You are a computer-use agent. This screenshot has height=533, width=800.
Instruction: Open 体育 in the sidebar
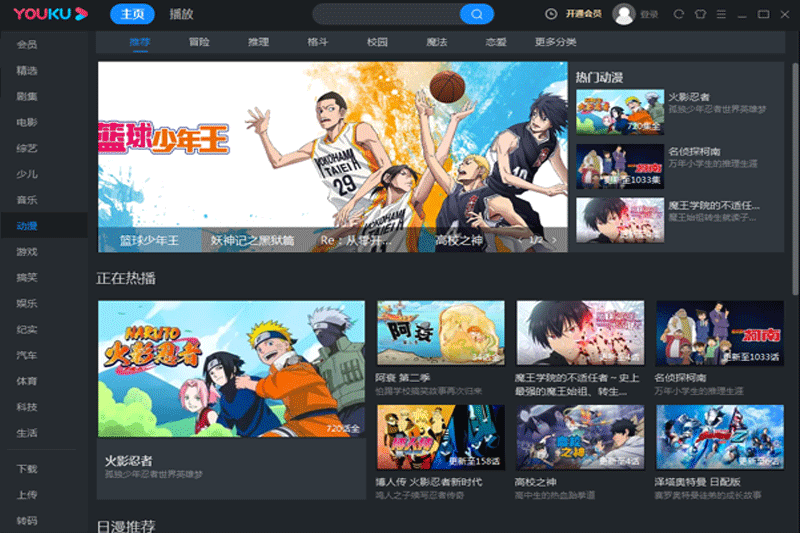tap(27, 381)
